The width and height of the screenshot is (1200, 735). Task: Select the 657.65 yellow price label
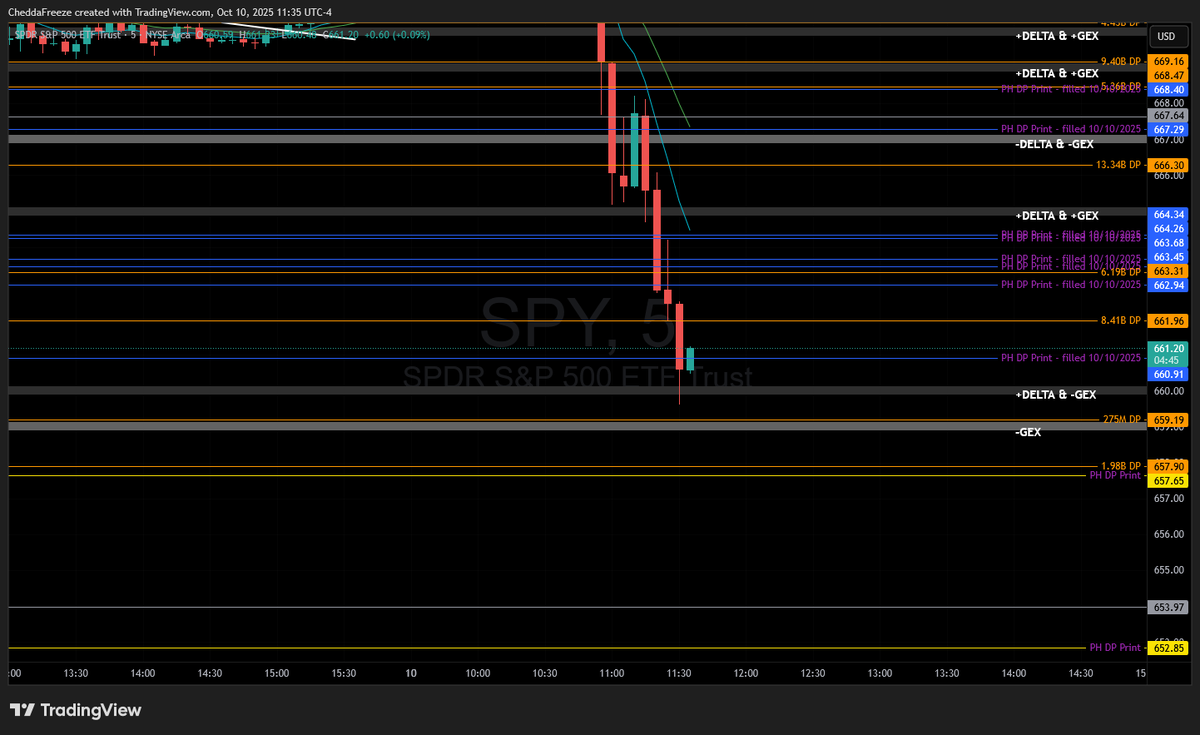tap(1168, 480)
